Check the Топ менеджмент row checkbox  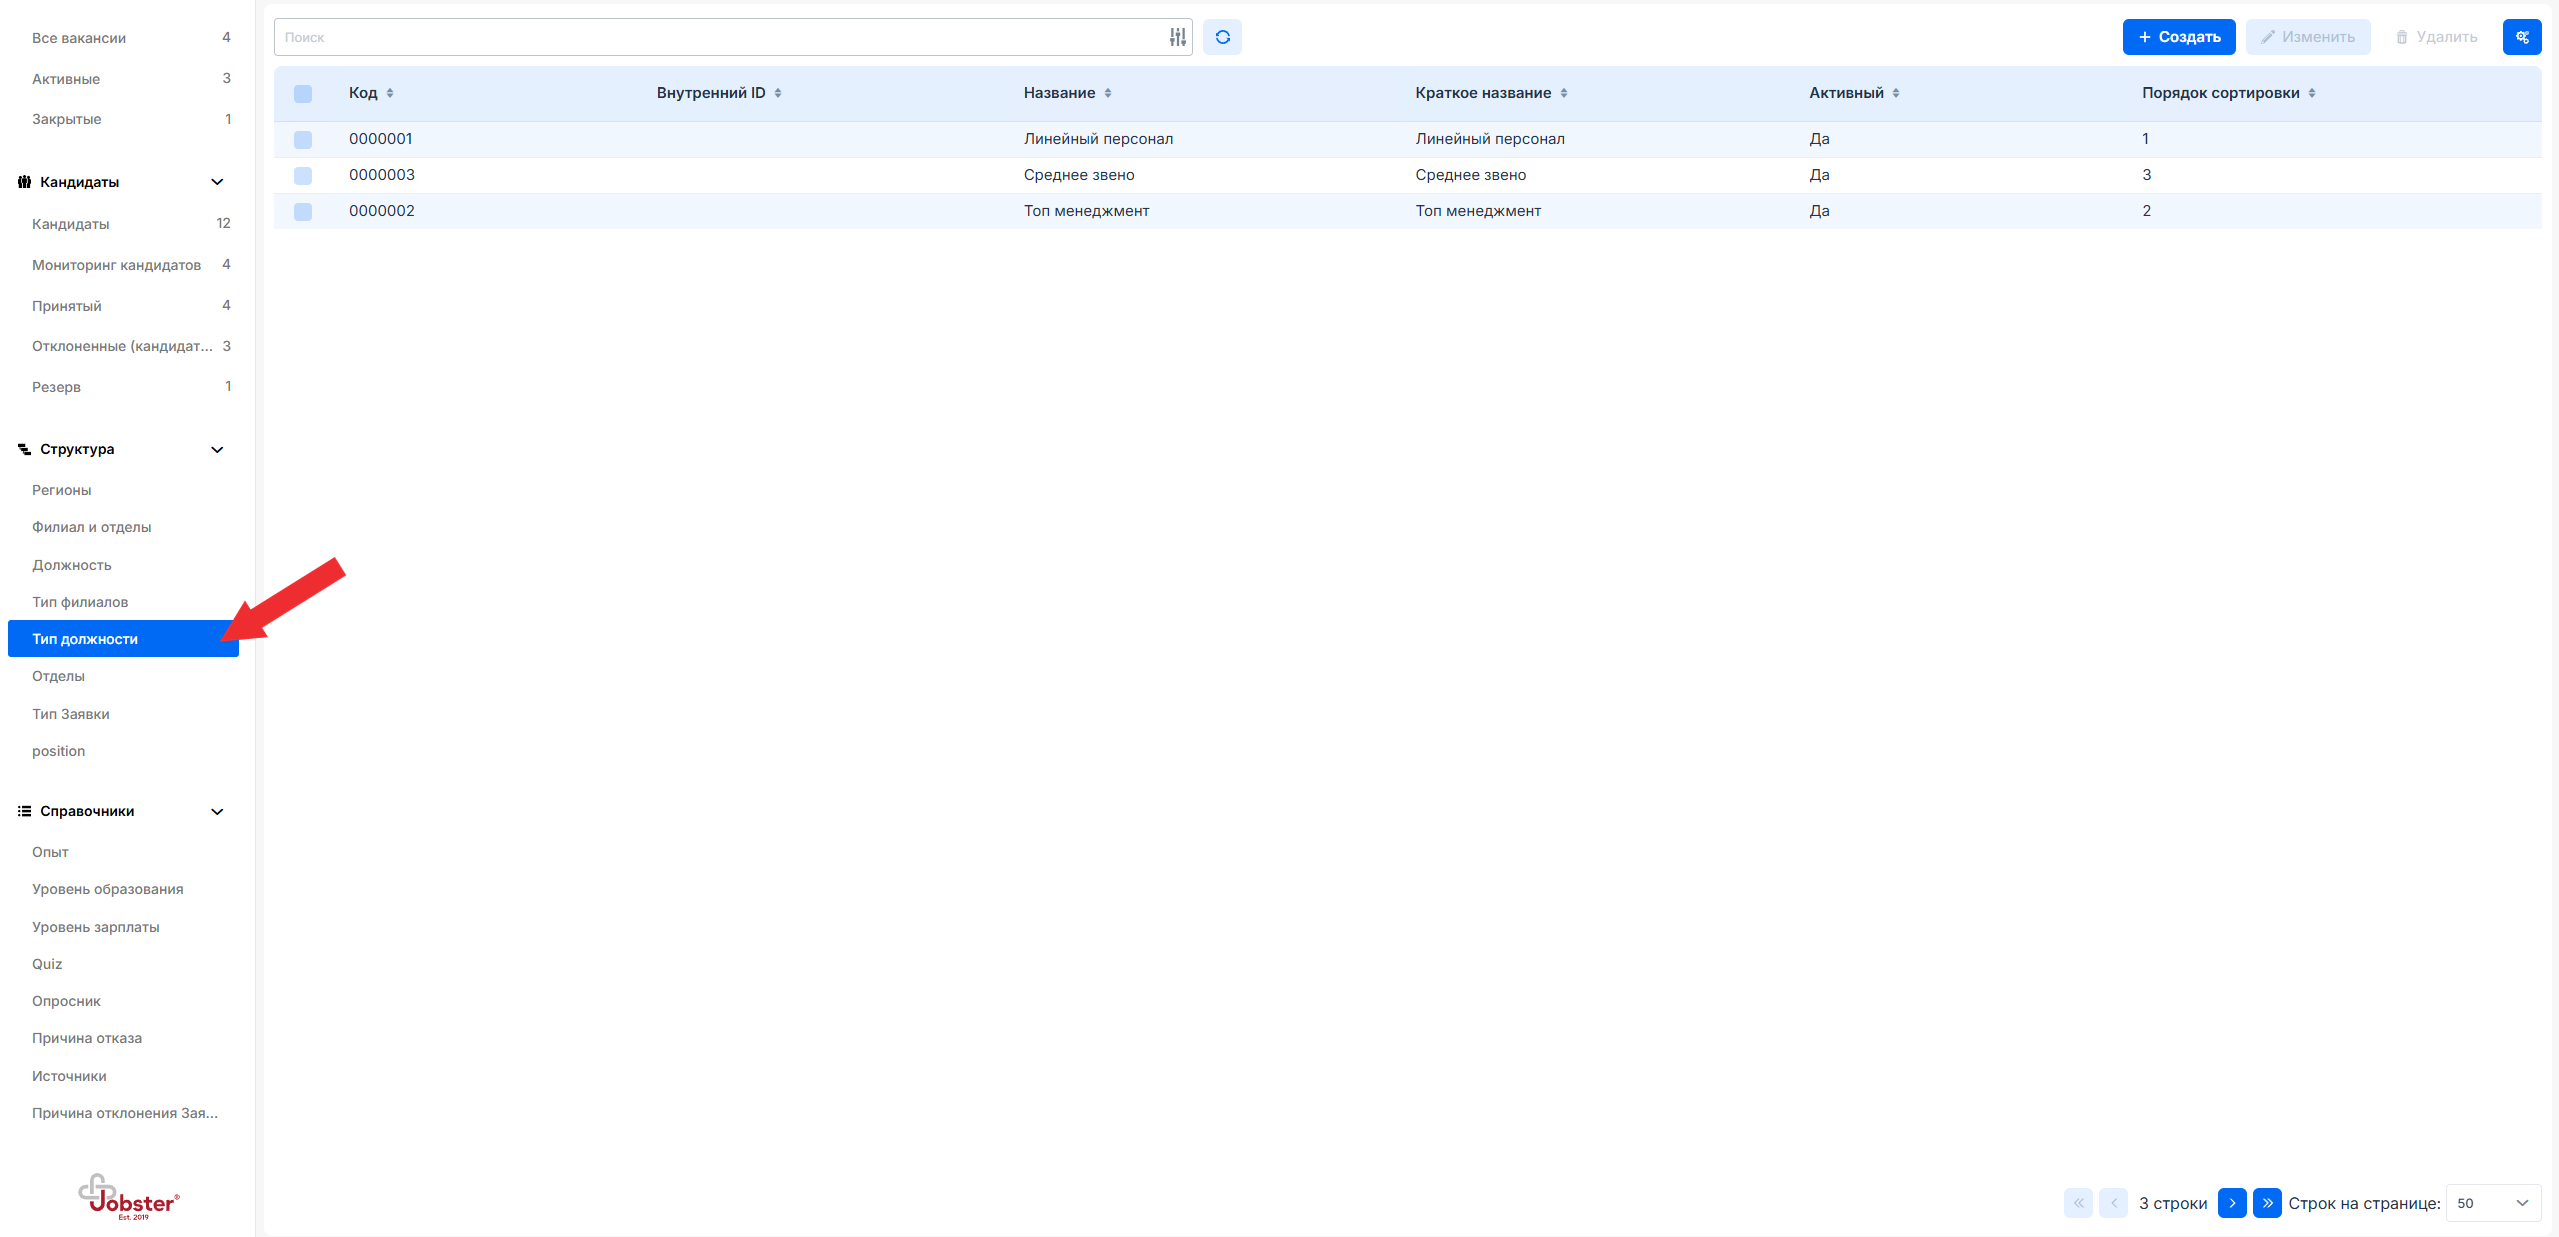coord(303,212)
